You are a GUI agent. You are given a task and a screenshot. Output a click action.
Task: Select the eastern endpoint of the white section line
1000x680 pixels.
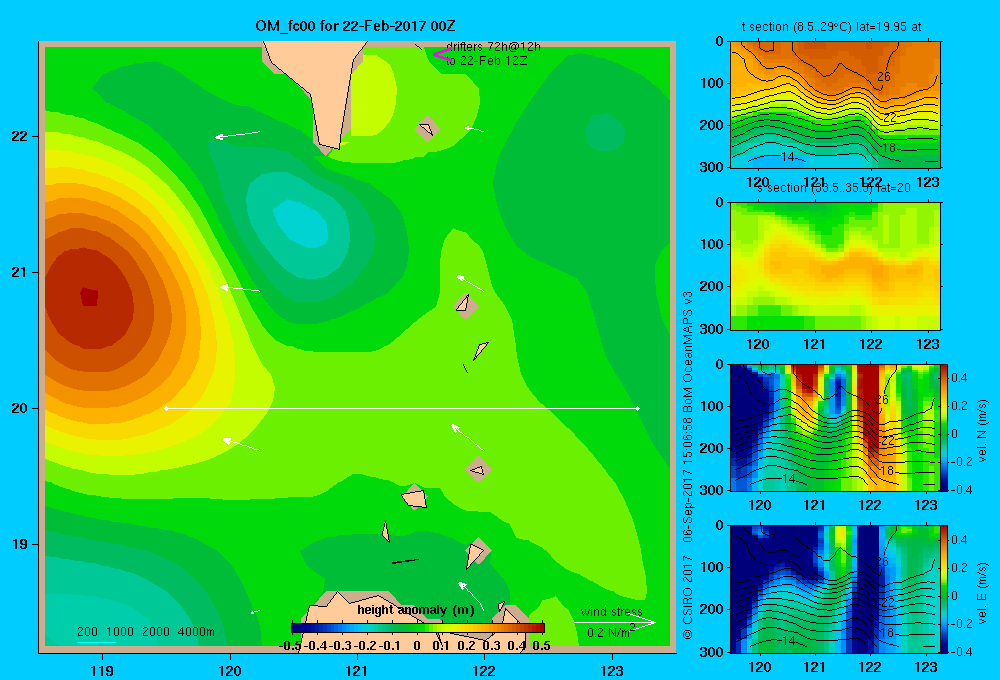pos(638,408)
